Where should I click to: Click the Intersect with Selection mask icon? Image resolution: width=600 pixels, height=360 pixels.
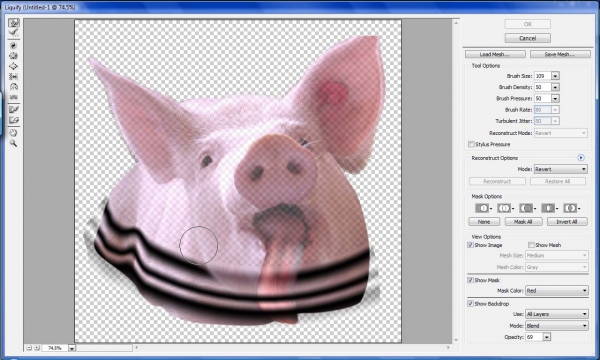pos(549,208)
